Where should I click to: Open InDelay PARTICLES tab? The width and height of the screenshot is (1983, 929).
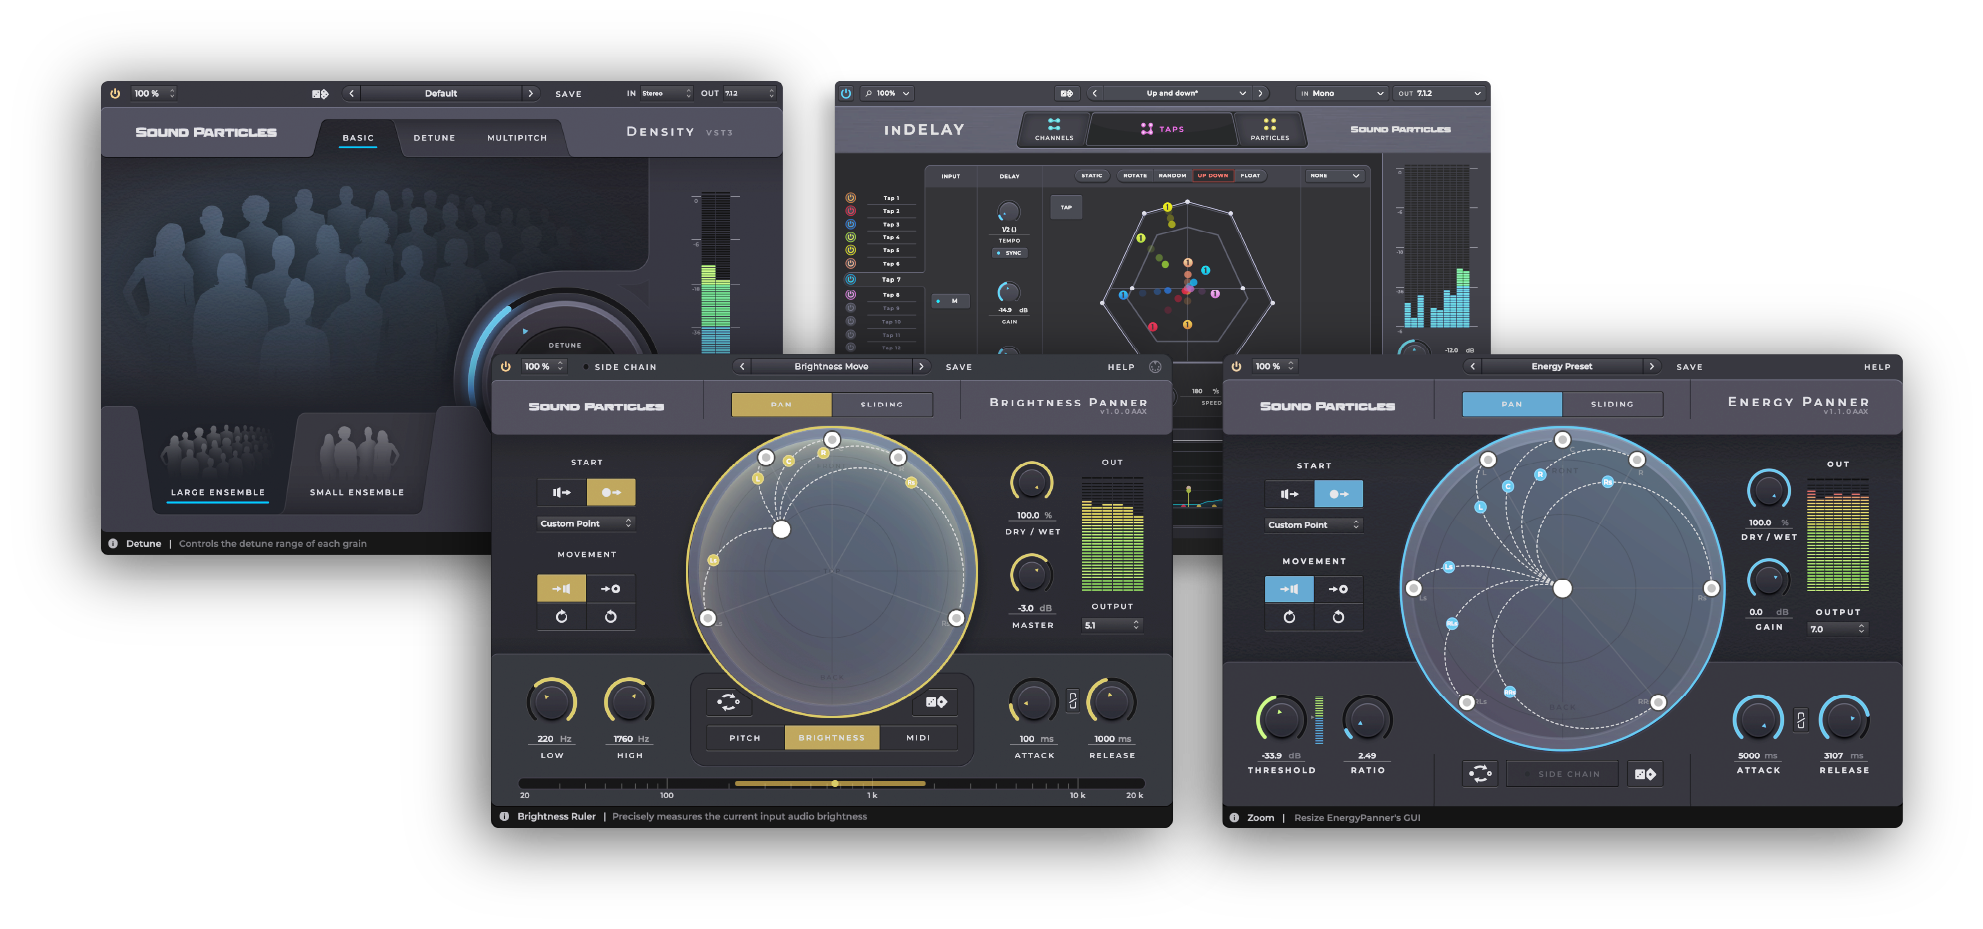point(1270,129)
